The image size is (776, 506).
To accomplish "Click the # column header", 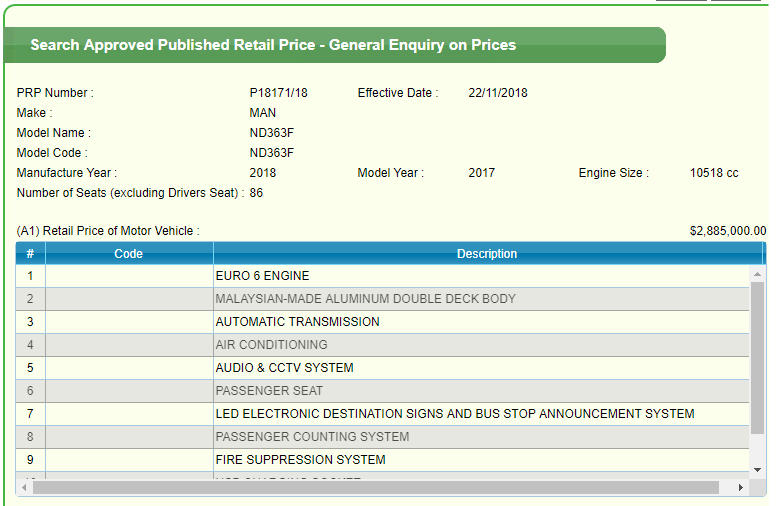I will point(30,254).
